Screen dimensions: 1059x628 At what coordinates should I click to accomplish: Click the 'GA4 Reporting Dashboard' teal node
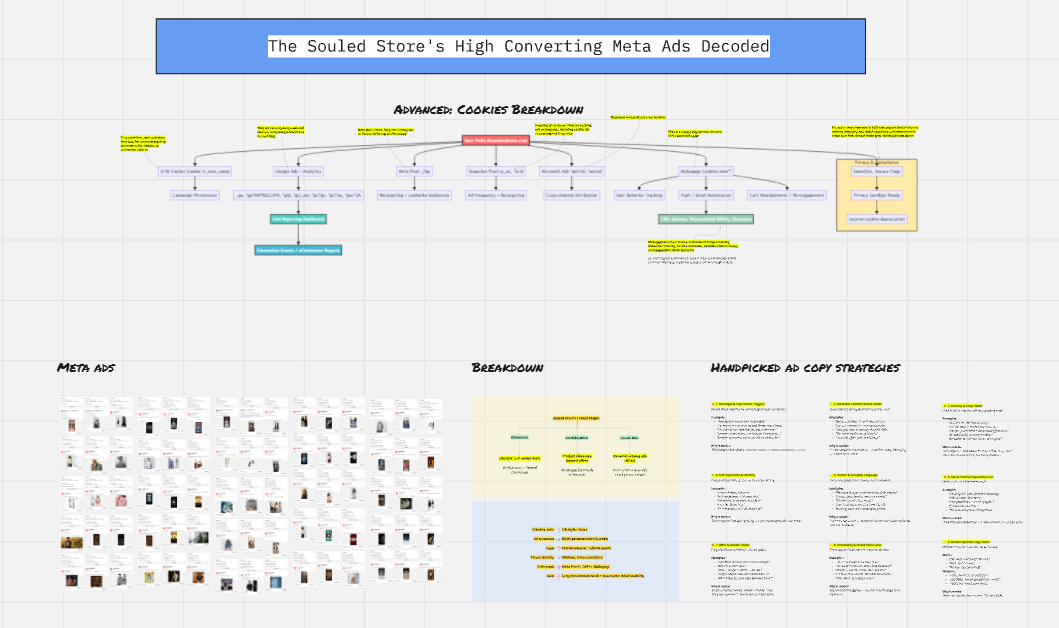[298, 218]
